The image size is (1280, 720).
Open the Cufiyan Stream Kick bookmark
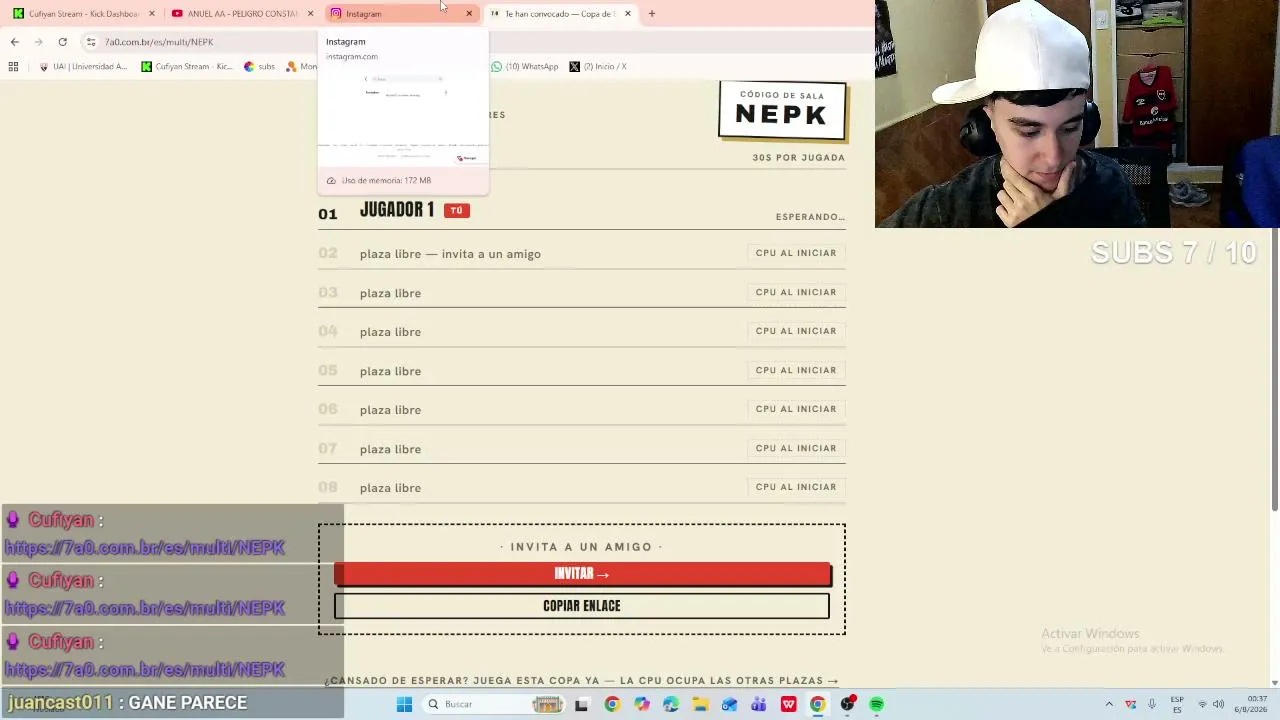click(186, 67)
